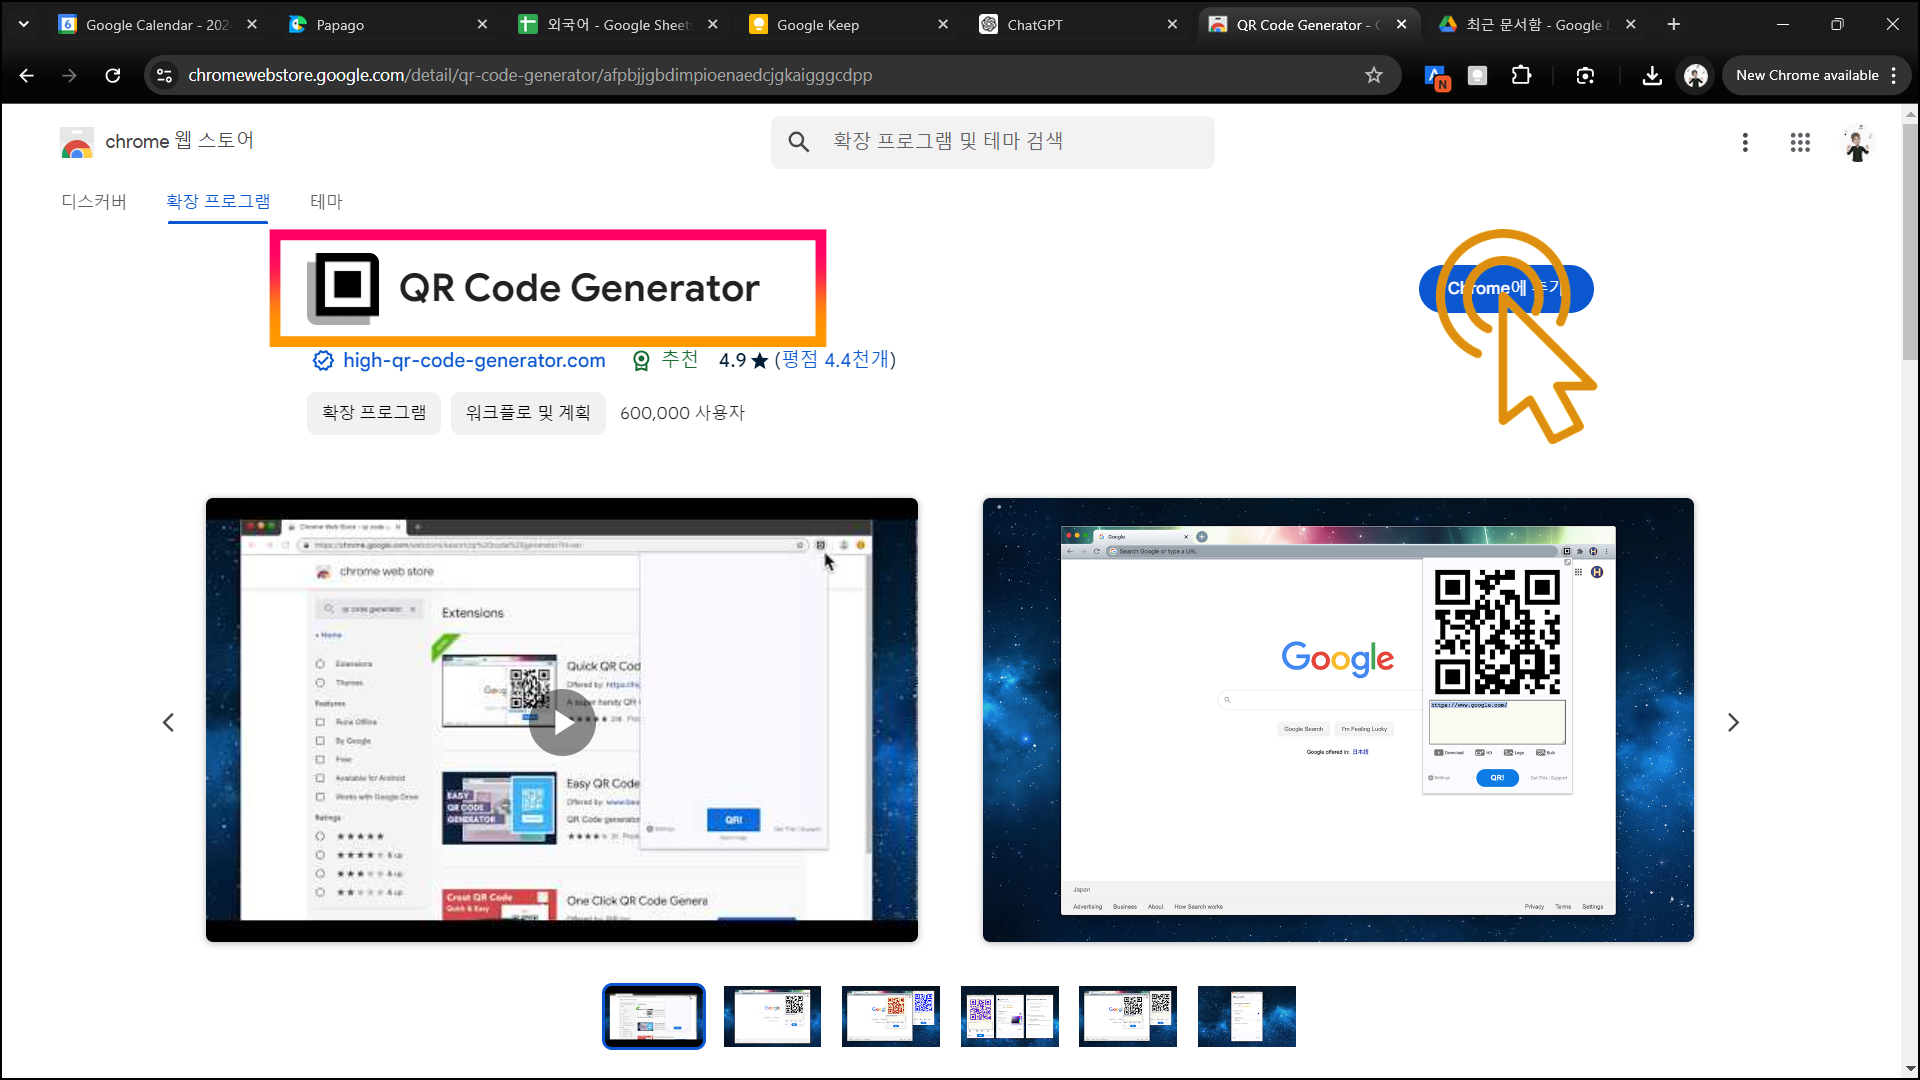Show next screenshot with right chevron
Viewport: 1920px width, 1080px height.
click(1733, 722)
